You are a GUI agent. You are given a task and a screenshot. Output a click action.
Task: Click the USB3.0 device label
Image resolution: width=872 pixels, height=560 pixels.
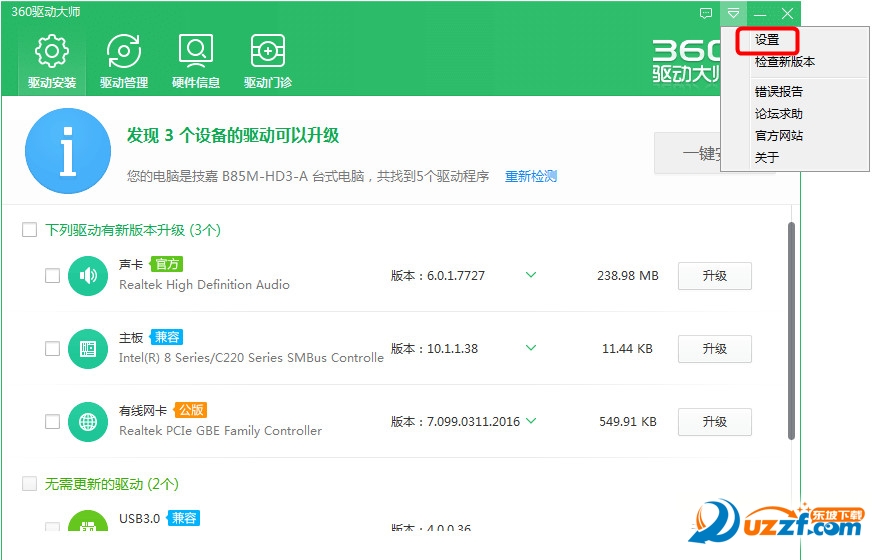[140, 518]
